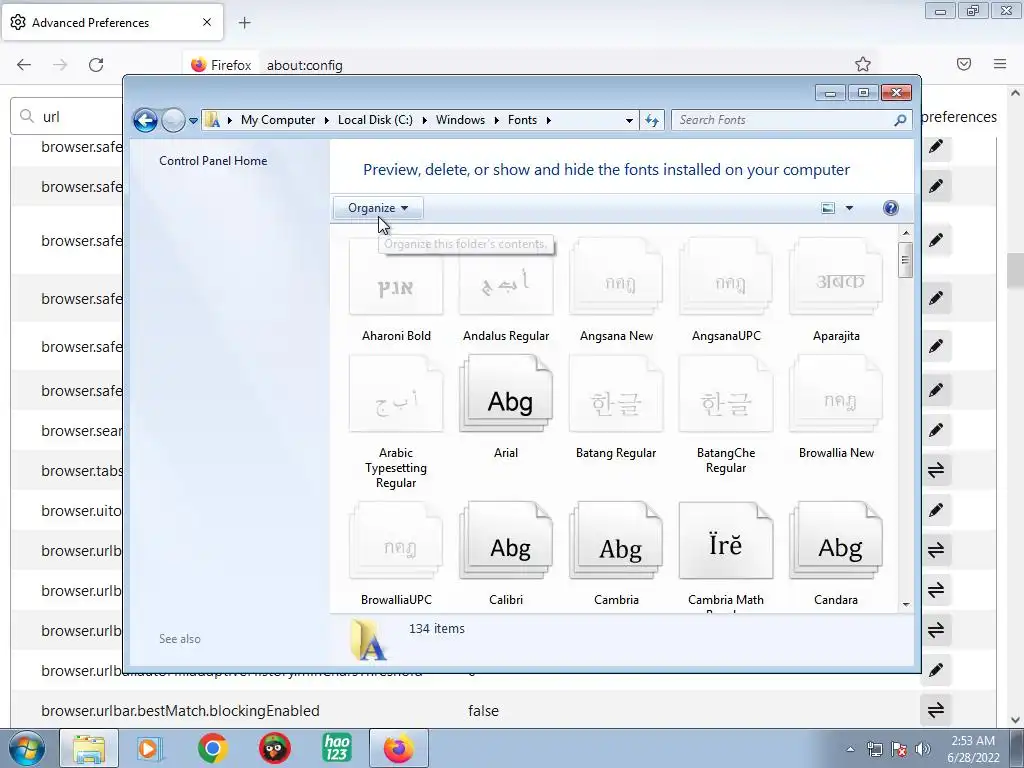Toggle browser.urlbar.bestMatch.blockingEnabled preference
Viewport: 1024px width, 768px height.
pos(936,710)
